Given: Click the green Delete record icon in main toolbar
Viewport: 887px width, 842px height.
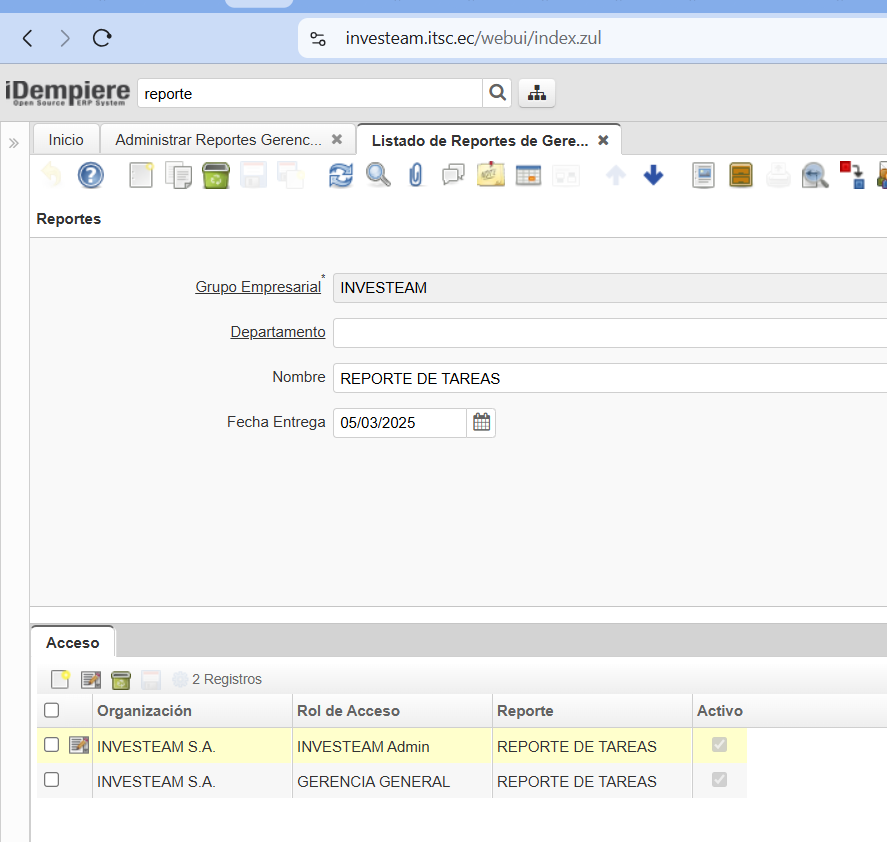Looking at the screenshot, I should click(x=216, y=176).
